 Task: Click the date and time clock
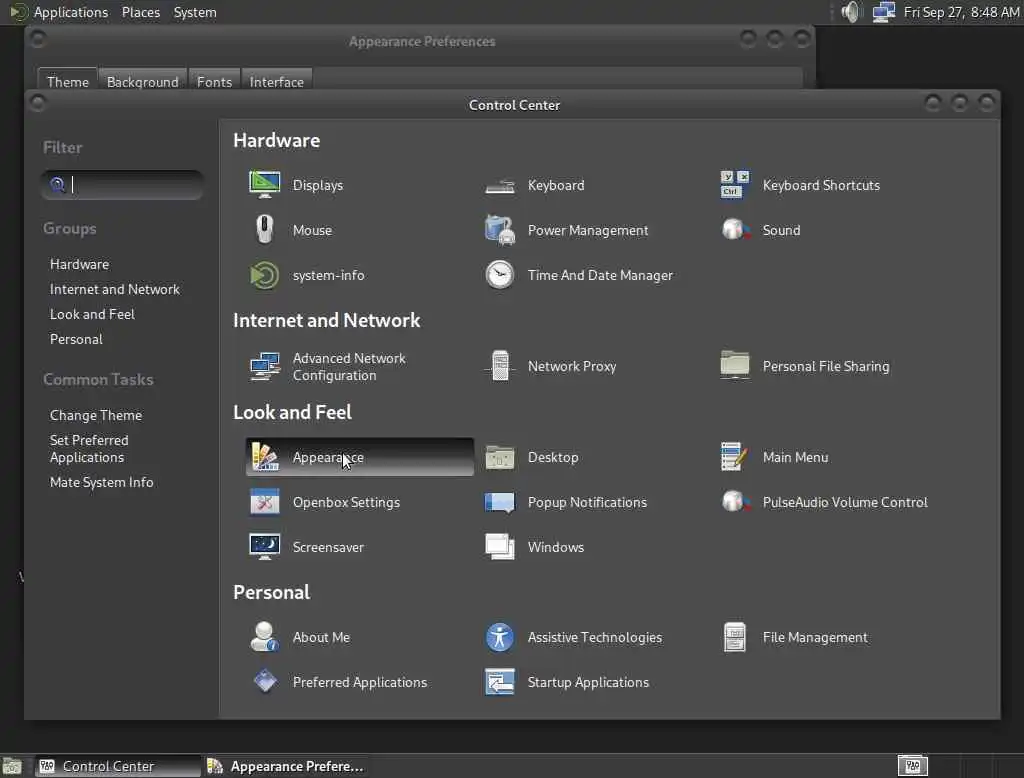961,12
